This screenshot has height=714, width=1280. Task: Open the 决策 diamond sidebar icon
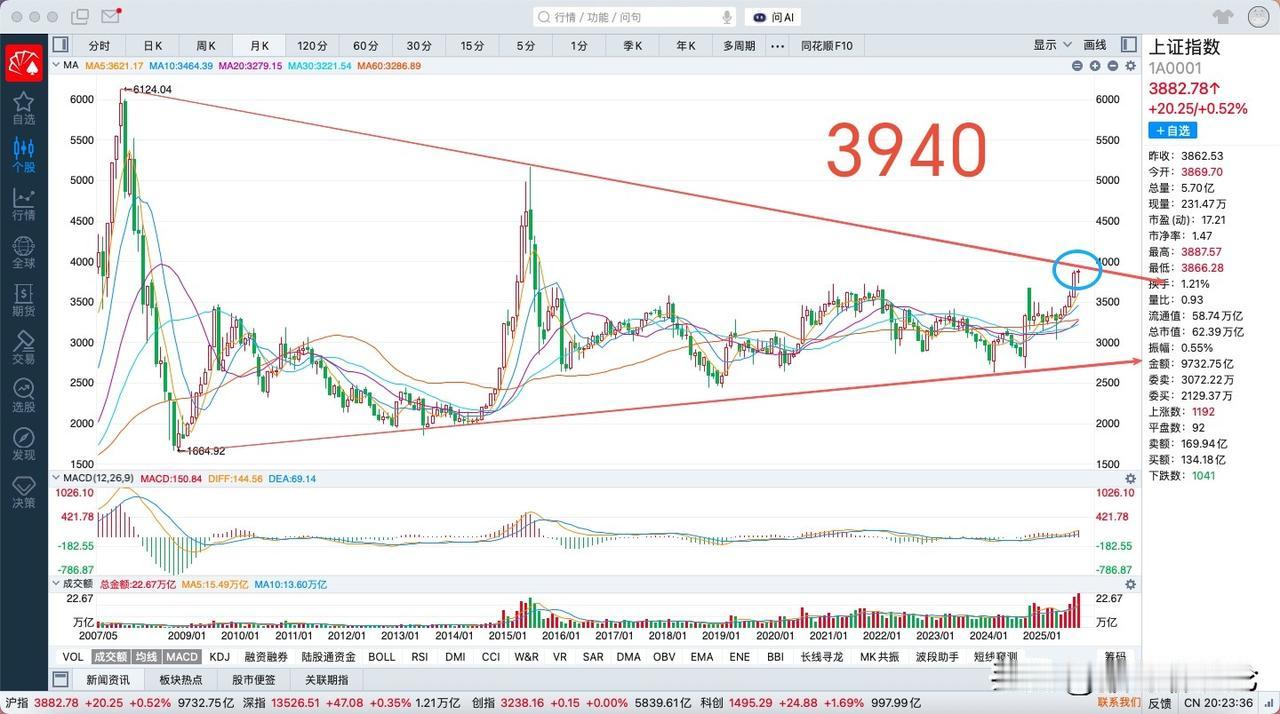[23, 492]
